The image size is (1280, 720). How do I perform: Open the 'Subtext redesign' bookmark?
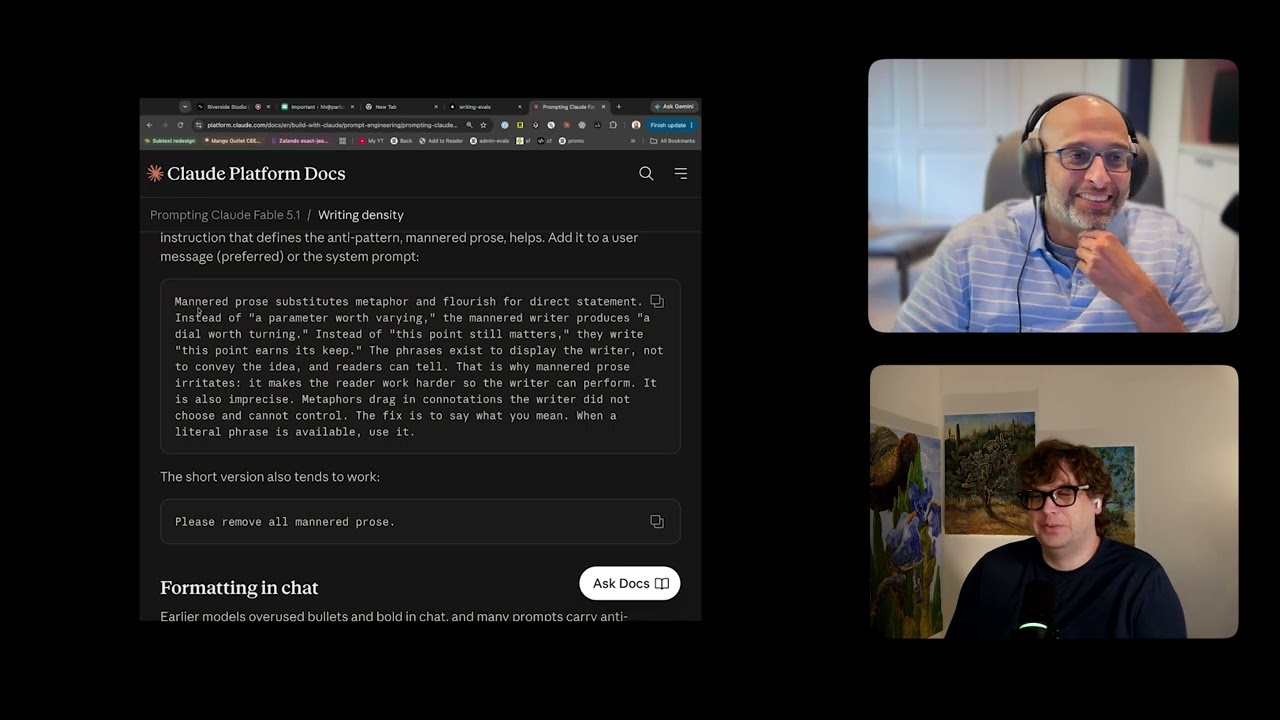coord(169,141)
